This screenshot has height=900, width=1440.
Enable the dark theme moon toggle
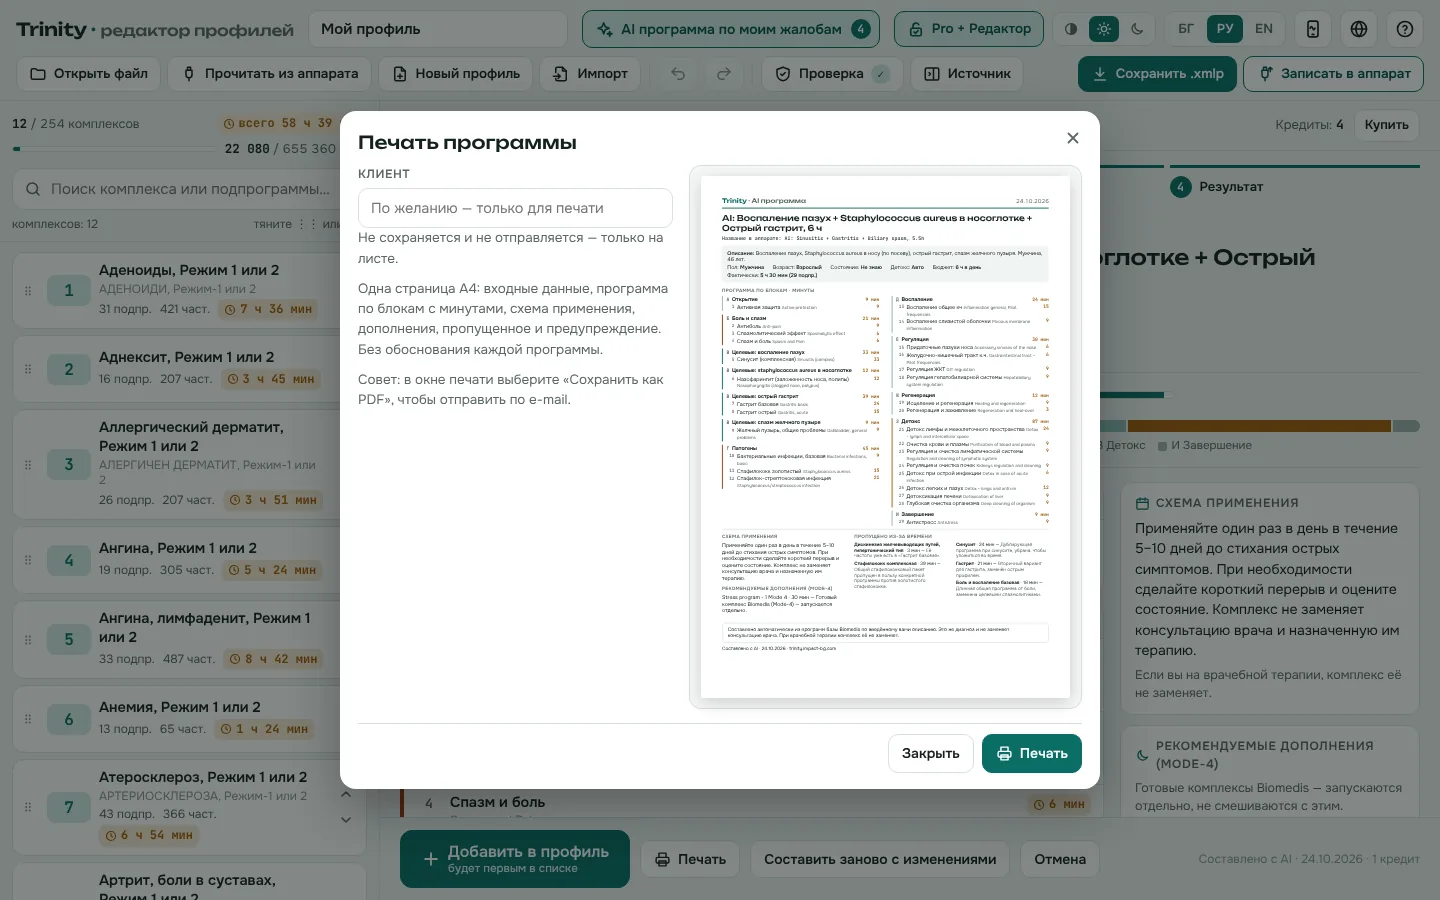[1137, 29]
